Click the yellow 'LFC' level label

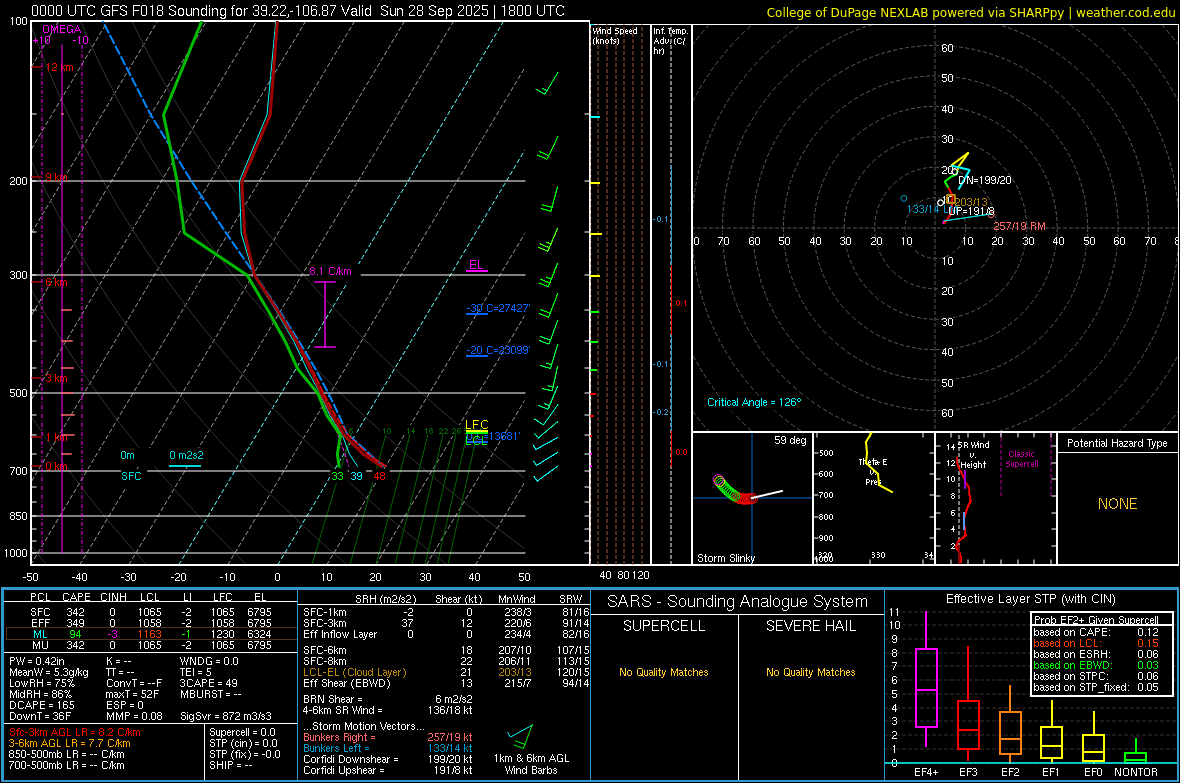476,425
